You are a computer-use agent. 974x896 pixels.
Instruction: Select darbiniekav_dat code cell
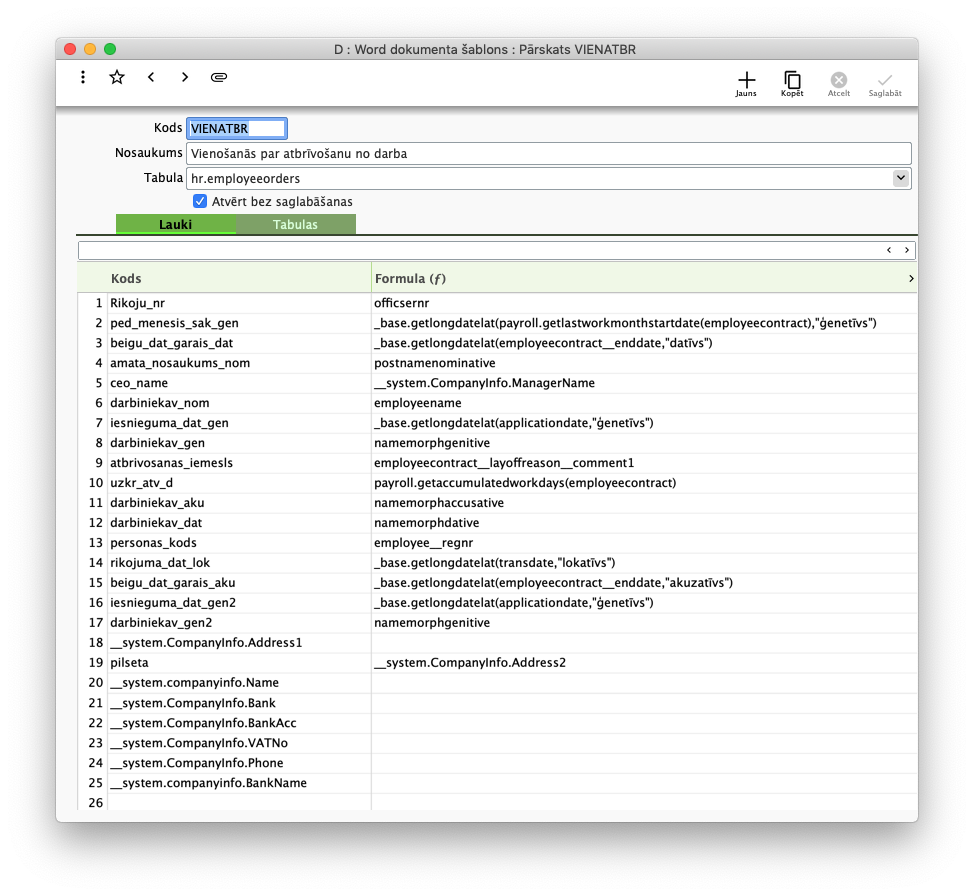point(239,523)
